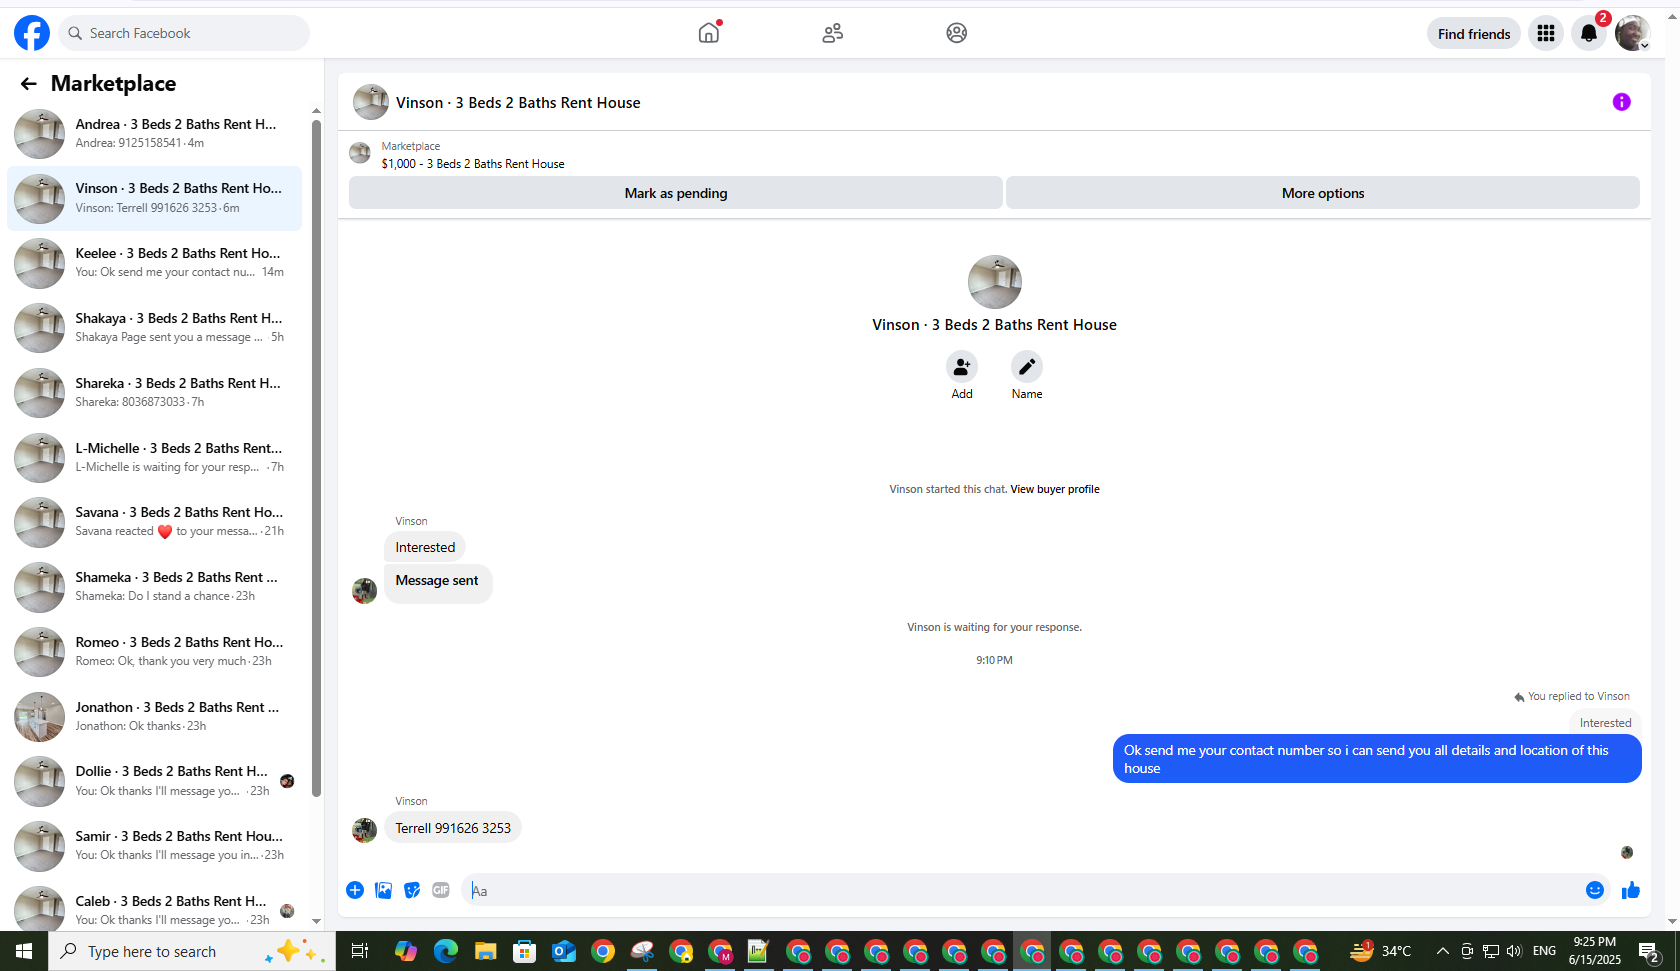Open Shareka's rent house conversation
The height and width of the screenshot is (971, 1680).
pyautogui.click(x=155, y=393)
